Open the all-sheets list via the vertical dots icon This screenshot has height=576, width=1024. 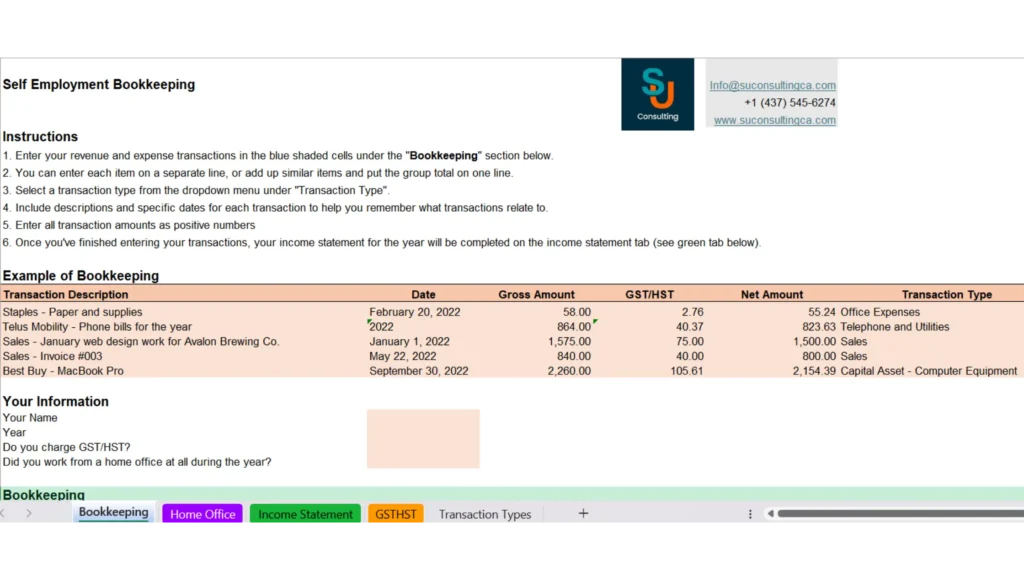pos(749,513)
